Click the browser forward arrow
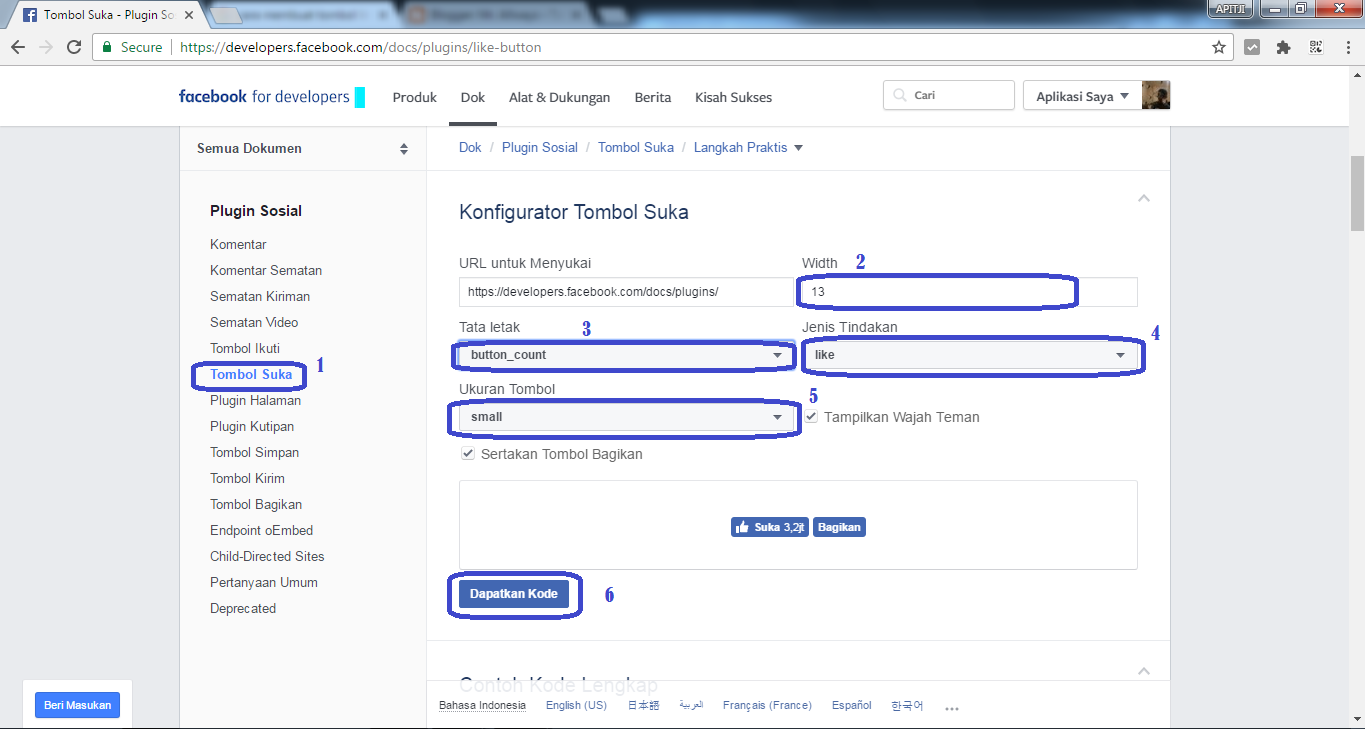Viewport: 1365px width, 729px height. pos(46,47)
